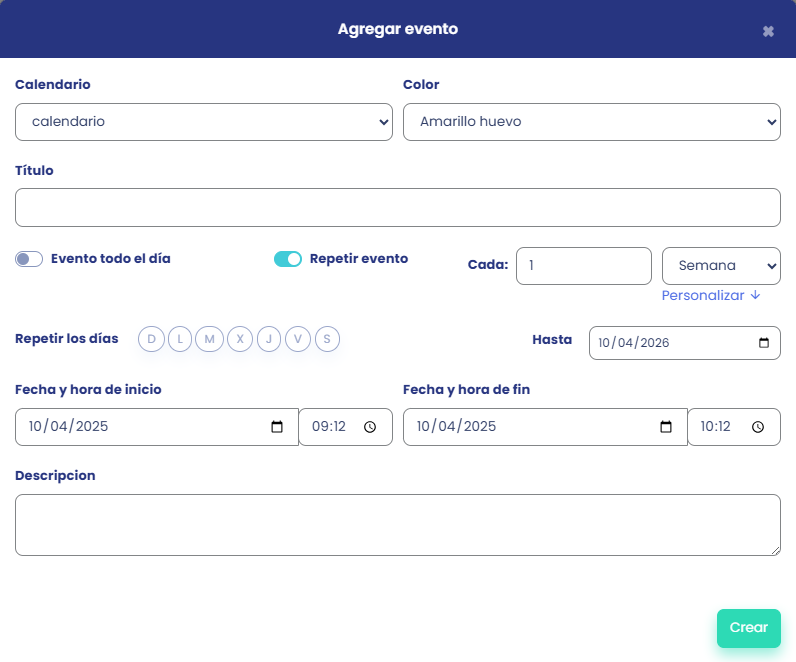The height and width of the screenshot is (662, 796).
Task: Click the Hasta date field
Action: 684,343
